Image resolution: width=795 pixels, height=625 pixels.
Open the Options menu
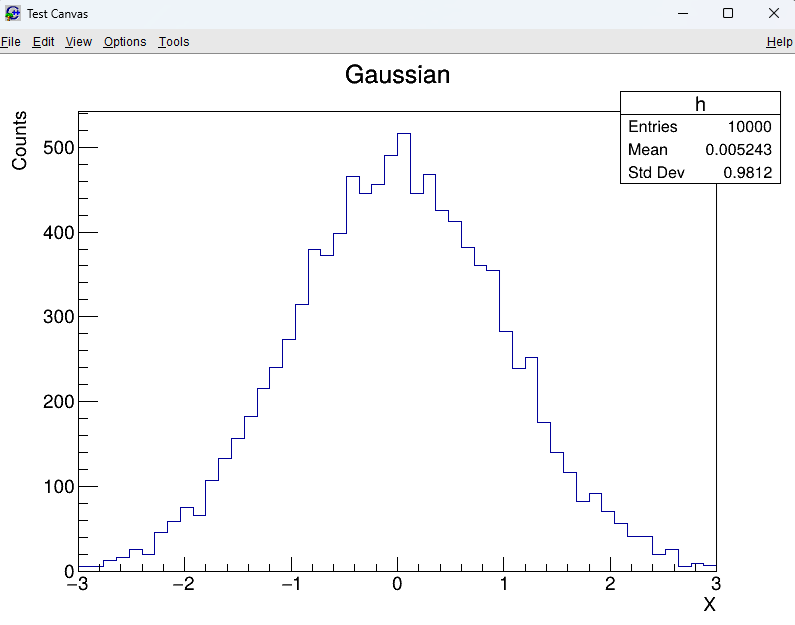(x=125, y=42)
